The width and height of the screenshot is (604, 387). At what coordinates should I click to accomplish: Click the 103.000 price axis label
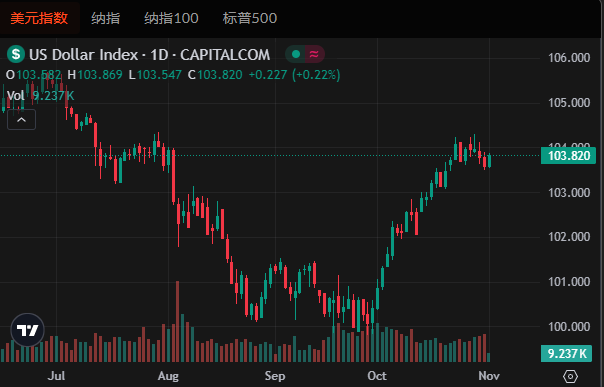[569, 193]
